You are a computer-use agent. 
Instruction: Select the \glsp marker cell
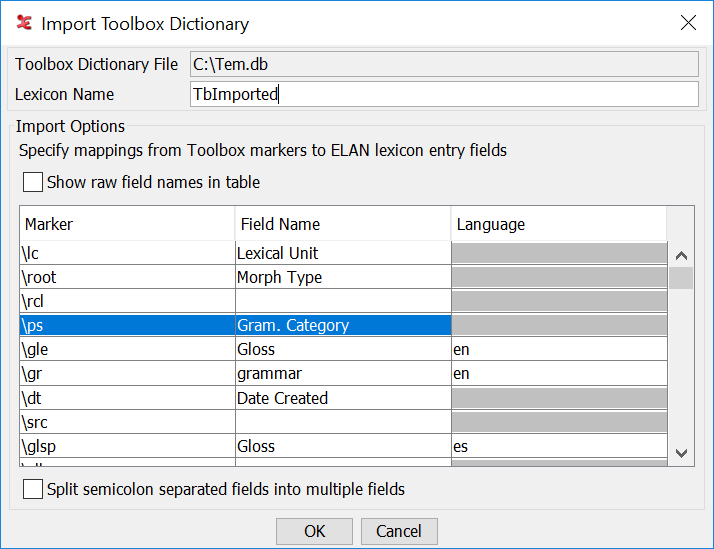click(128, 447)
